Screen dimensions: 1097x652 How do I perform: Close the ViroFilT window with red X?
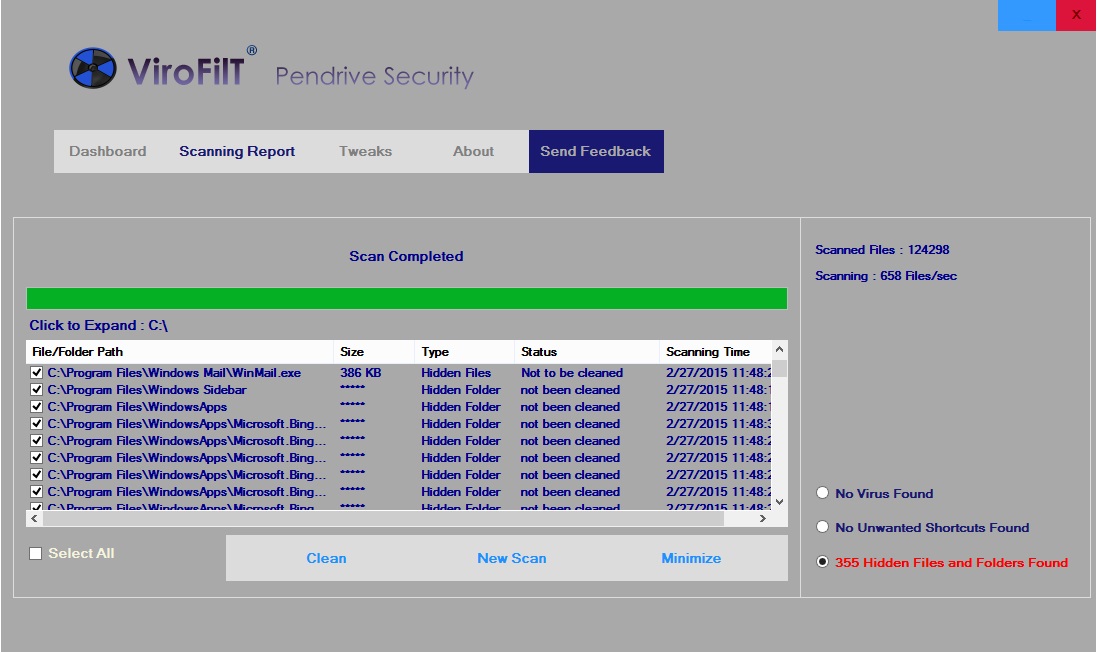[x=1076, y=15]
